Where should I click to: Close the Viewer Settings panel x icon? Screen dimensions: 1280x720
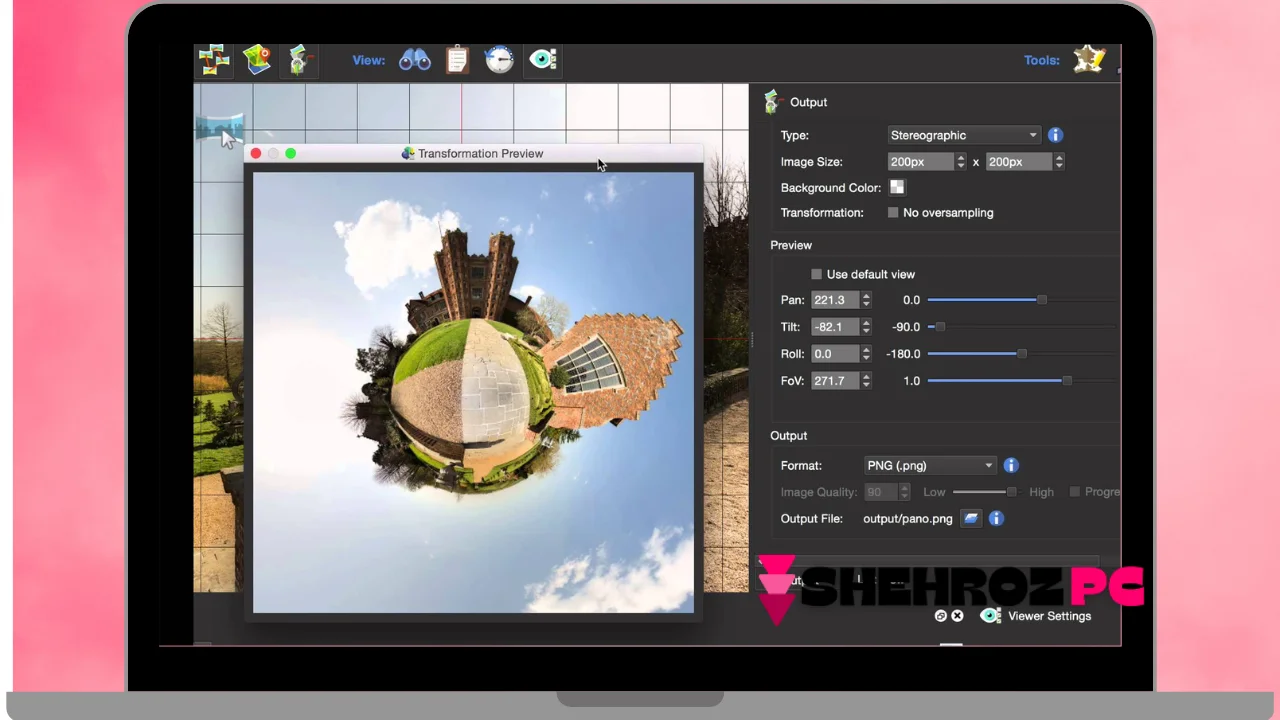(x=957, y=616)
